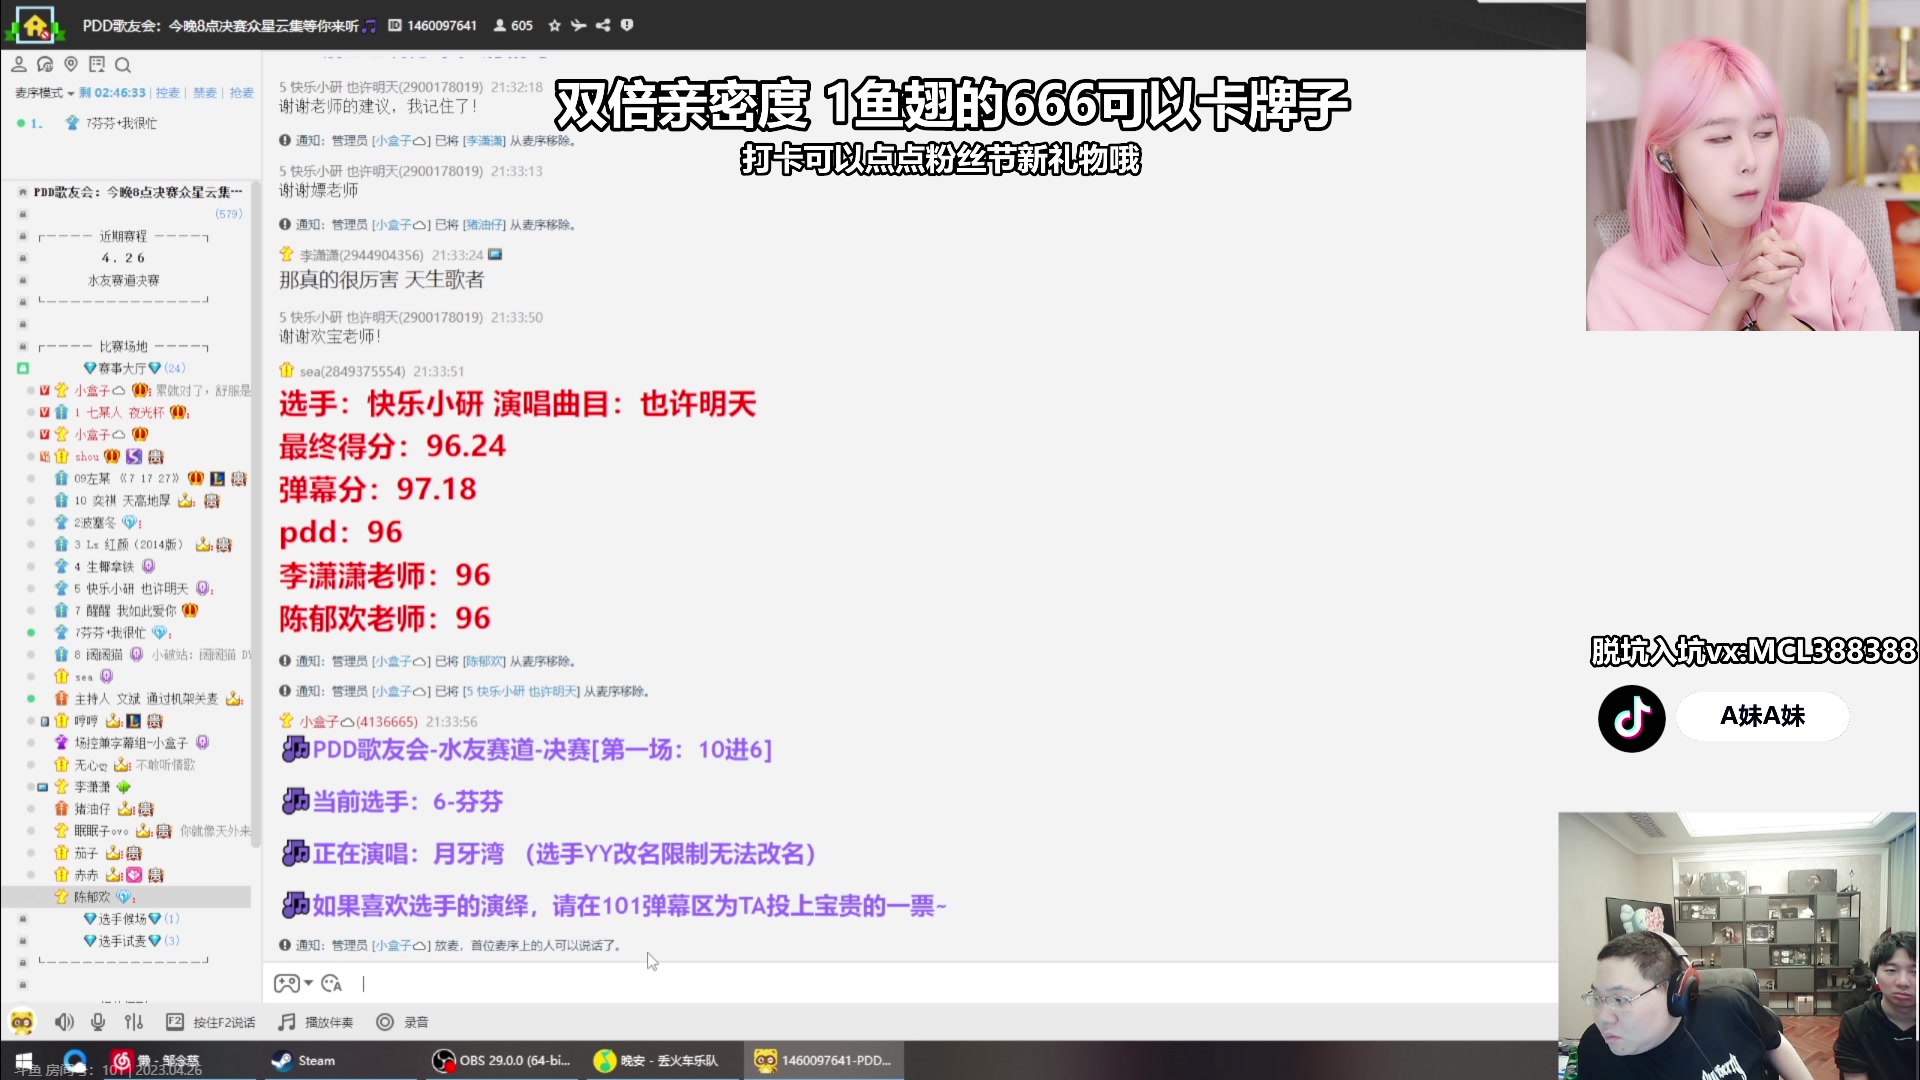1920x1080 pixels.
Task: Select user 7 醒醒 我如此爱你
Action: pyautogui.click(x=125, y=610)
